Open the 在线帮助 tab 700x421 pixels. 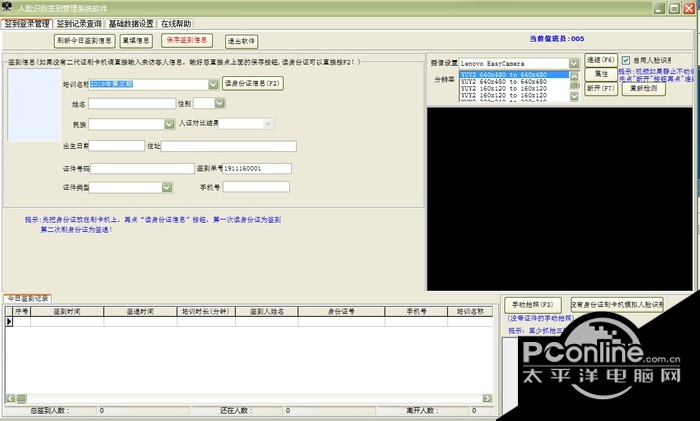coord(176,23)
